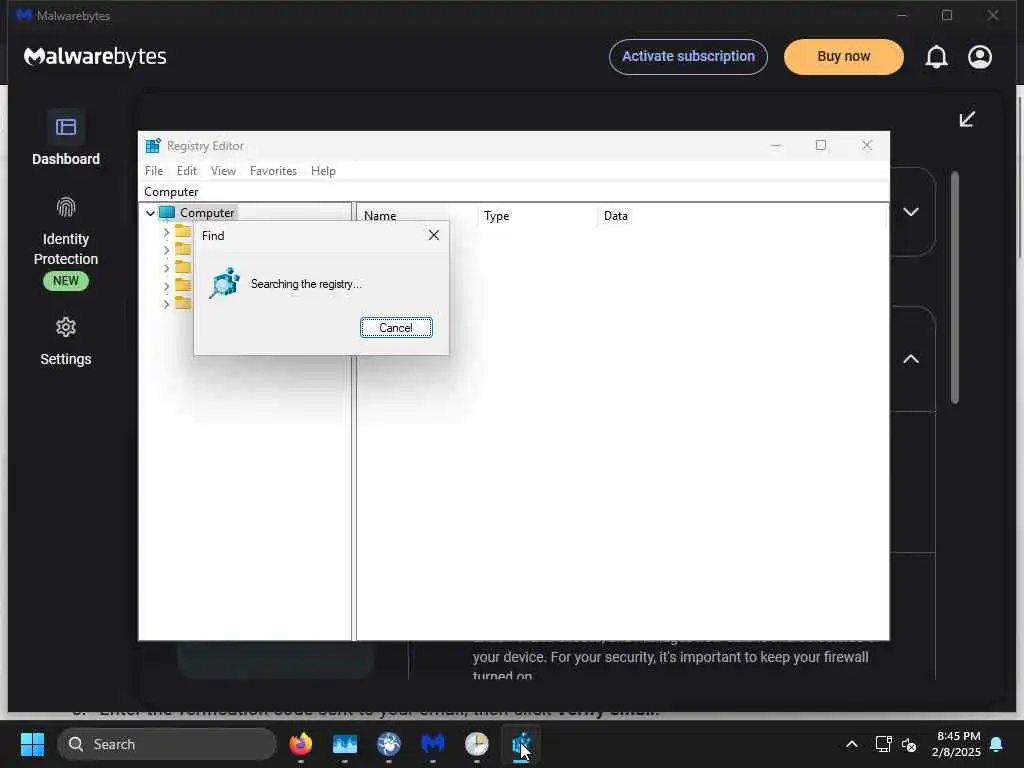Open the Windows notification bell in tray
This screenshot has height=768, width=1024.
tap(997, 744)
